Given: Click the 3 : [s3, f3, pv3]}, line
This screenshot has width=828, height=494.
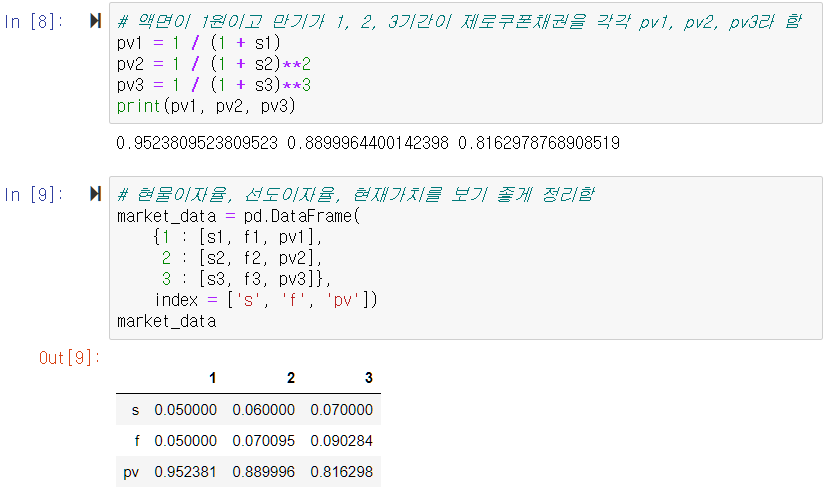Looking at the screenshot, I should coord(246,279).
